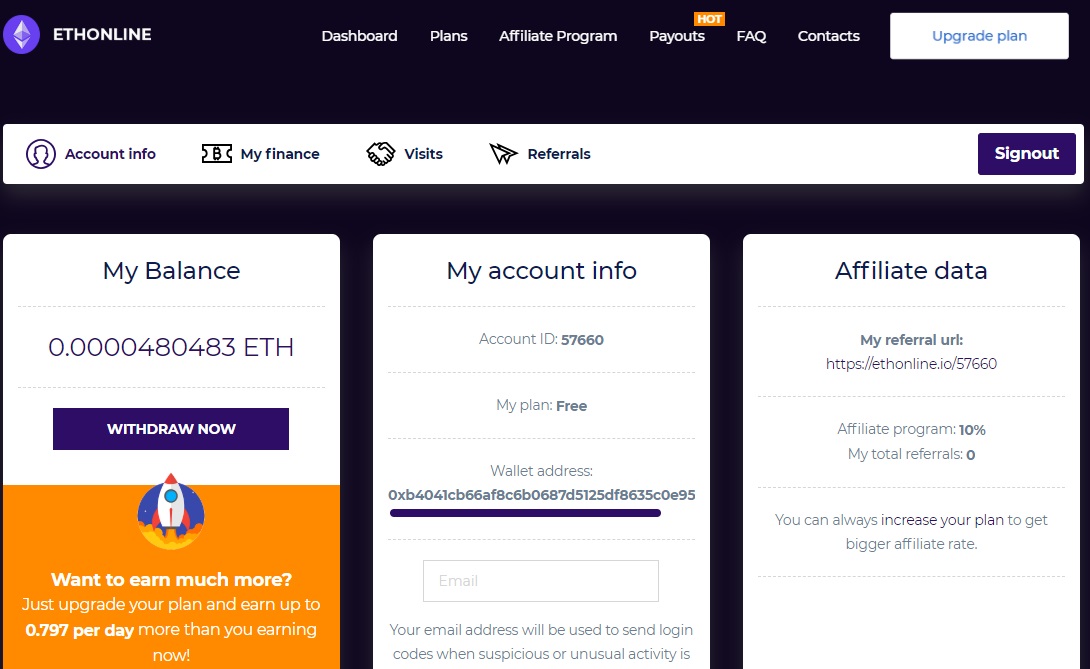Open the FAQ page
Image resolution: width=1090 pixels, height=669 pixels.
coord(751,36)
